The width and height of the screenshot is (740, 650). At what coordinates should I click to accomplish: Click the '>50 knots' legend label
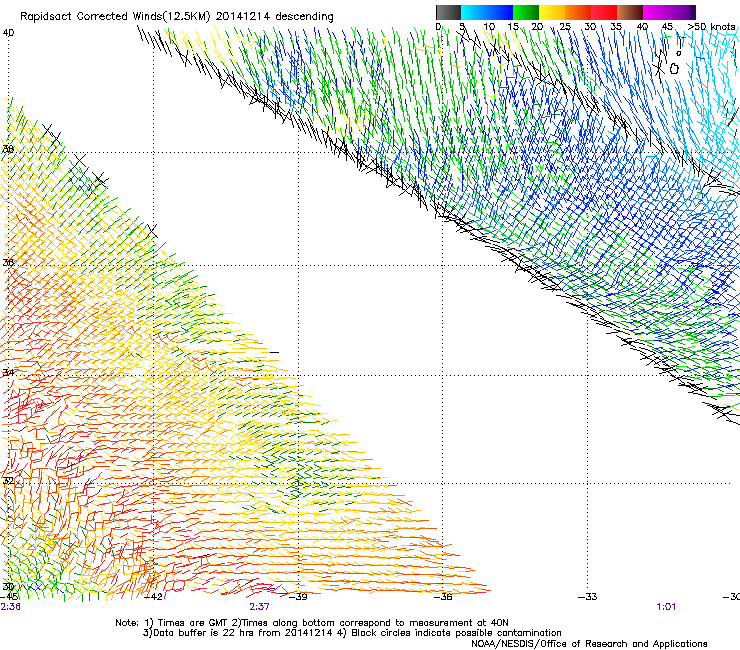[x=711, y=26]
